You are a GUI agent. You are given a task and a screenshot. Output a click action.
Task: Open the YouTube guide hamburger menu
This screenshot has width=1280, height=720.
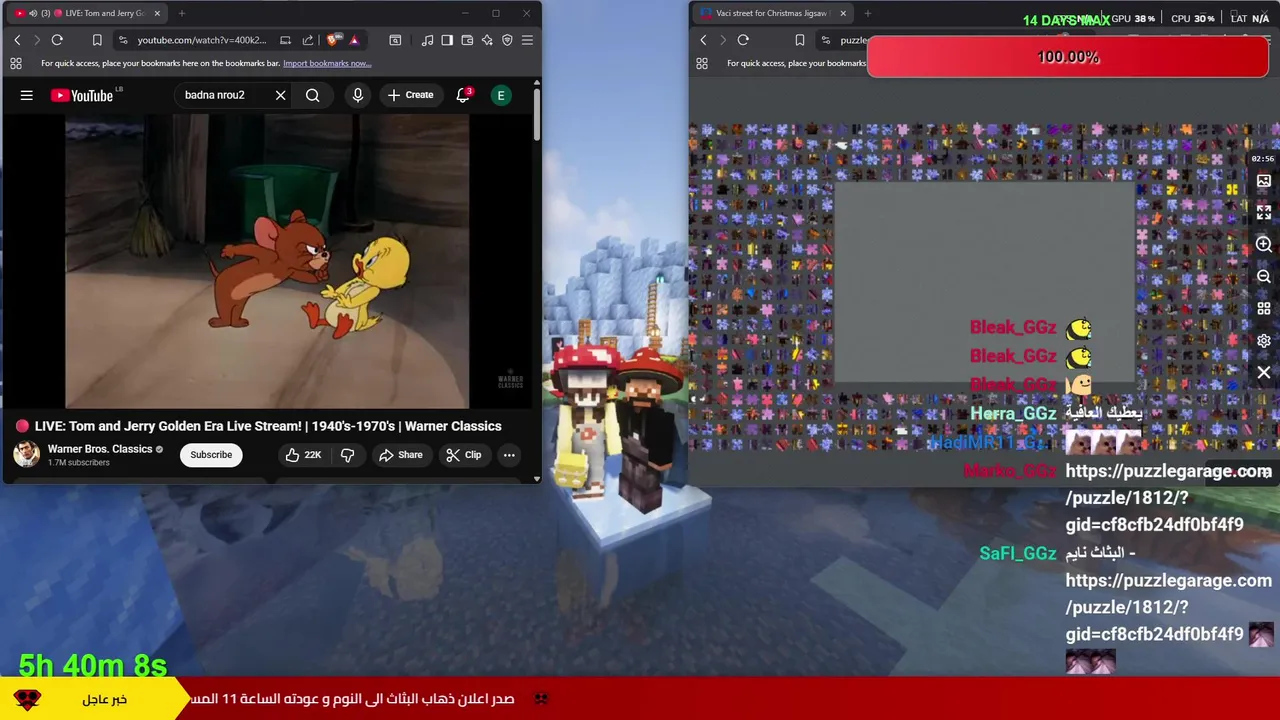pos(27,95)
